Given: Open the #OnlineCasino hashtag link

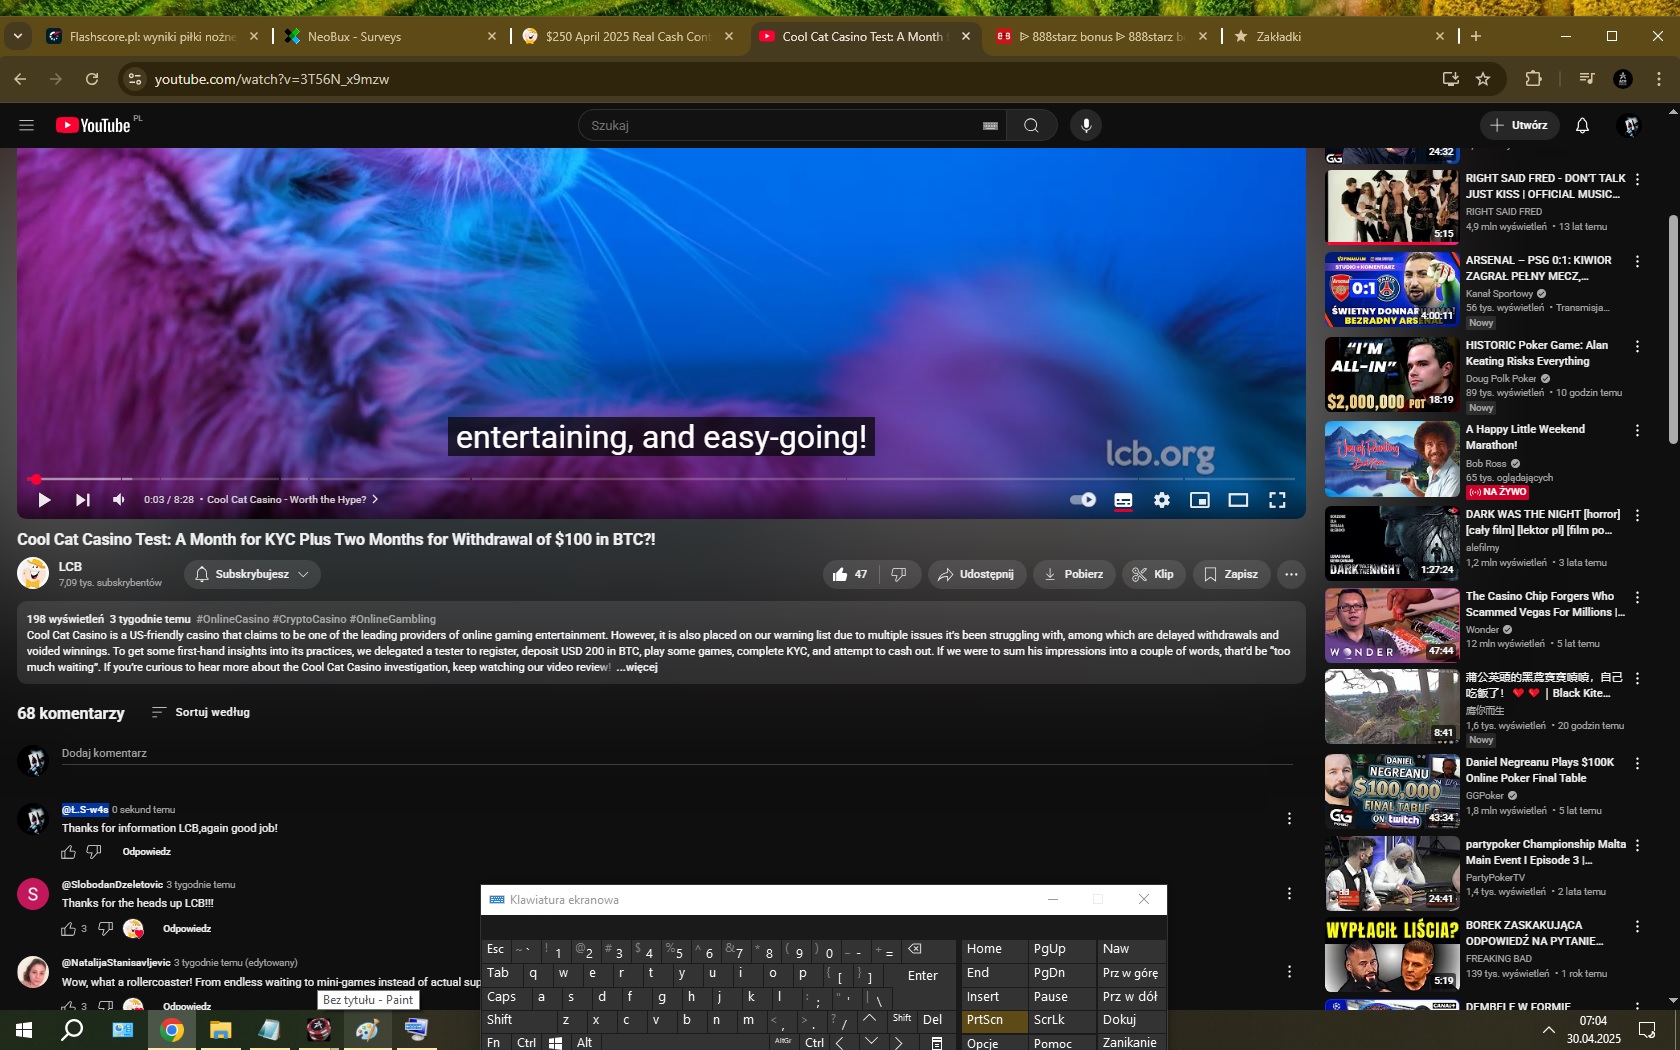Looking at the screenshot, I should click(x=233, y=619).
